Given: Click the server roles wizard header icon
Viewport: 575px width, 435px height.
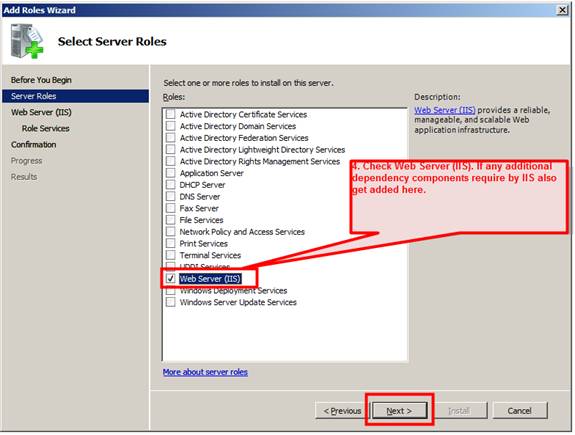Looking at the screenshot, I should point(27,41).
